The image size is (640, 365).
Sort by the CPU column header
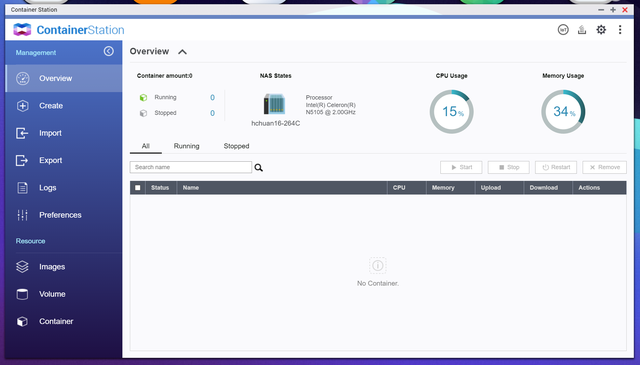(407, 188)
